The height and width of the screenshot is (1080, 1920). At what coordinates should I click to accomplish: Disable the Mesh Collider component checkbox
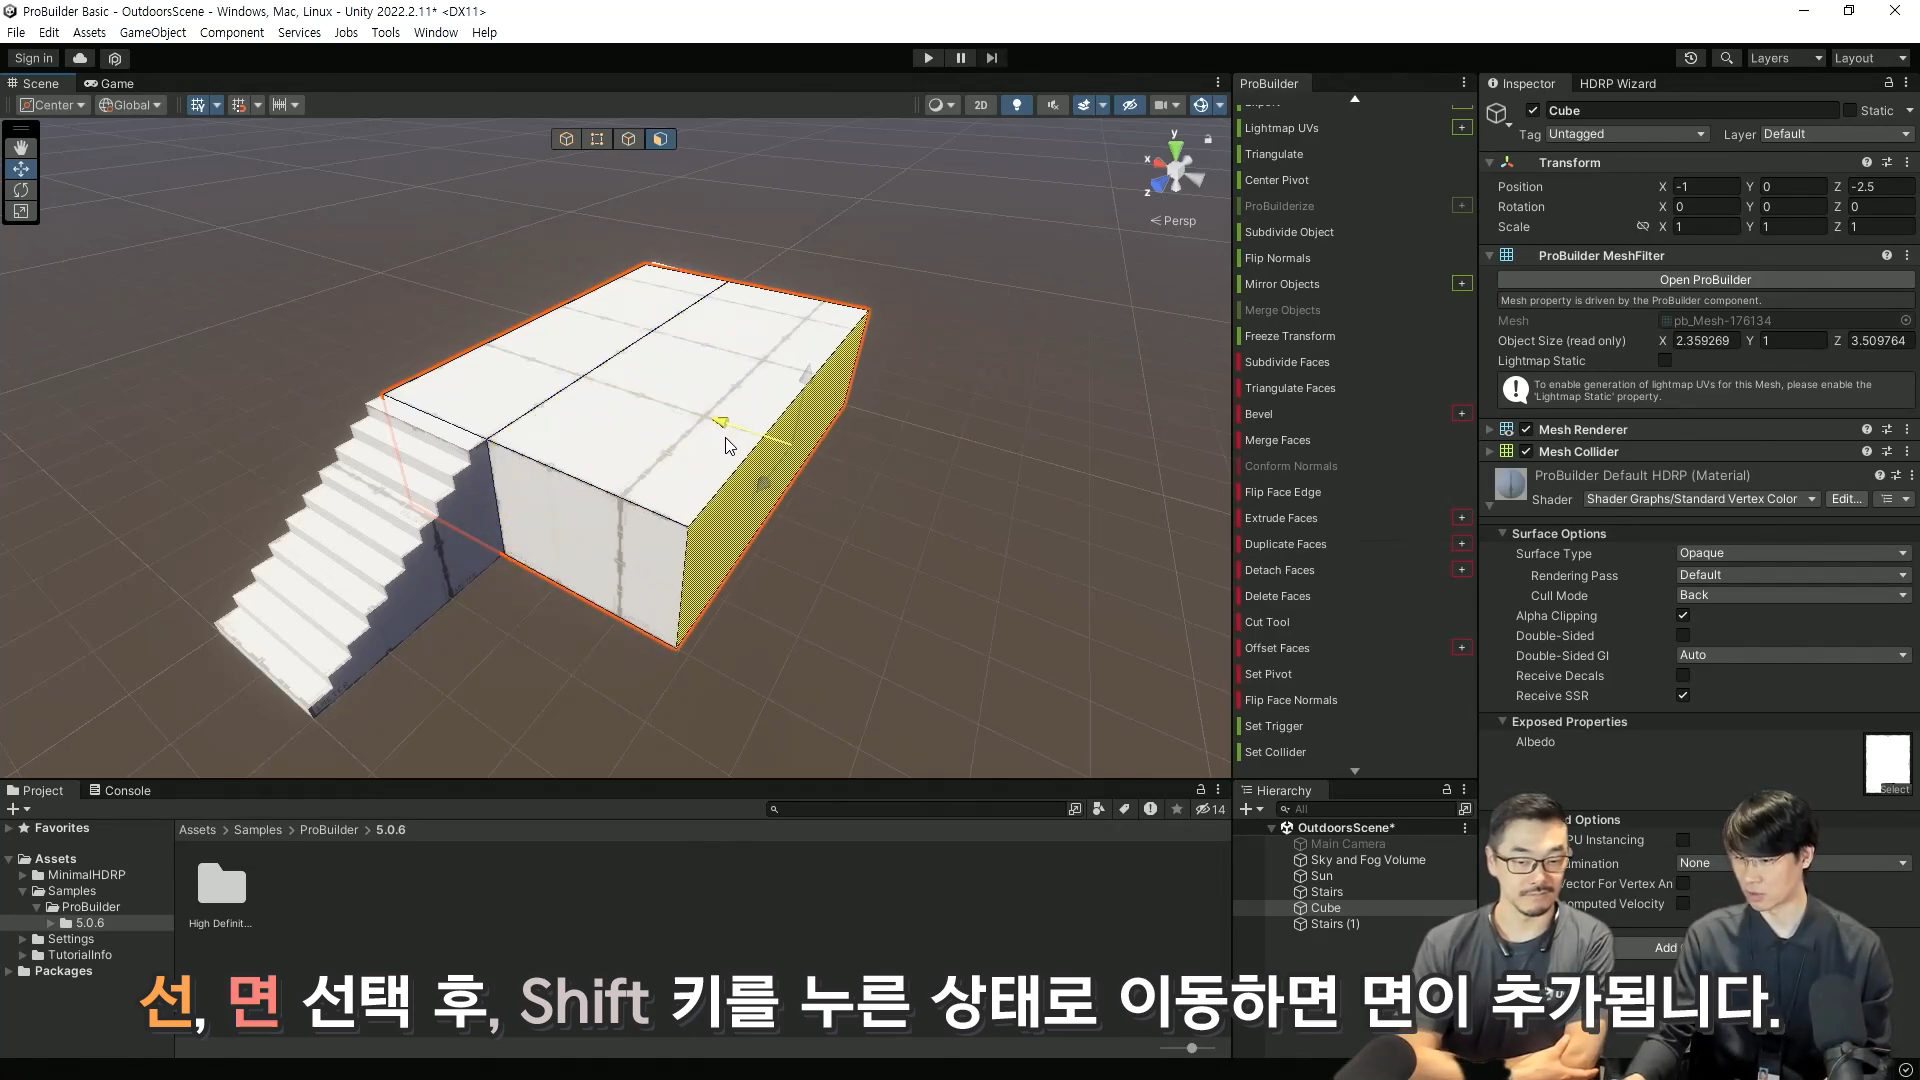1526,452
